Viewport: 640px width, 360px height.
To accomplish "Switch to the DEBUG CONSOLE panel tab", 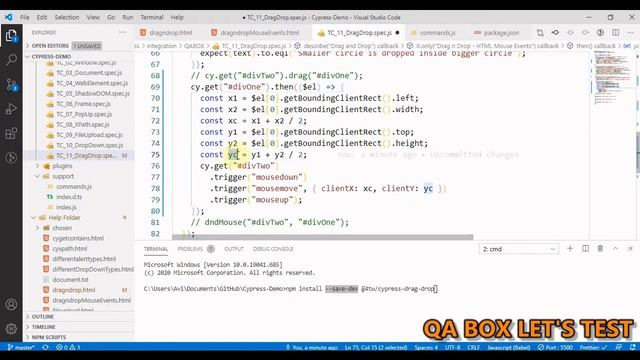I will [273, 249].
